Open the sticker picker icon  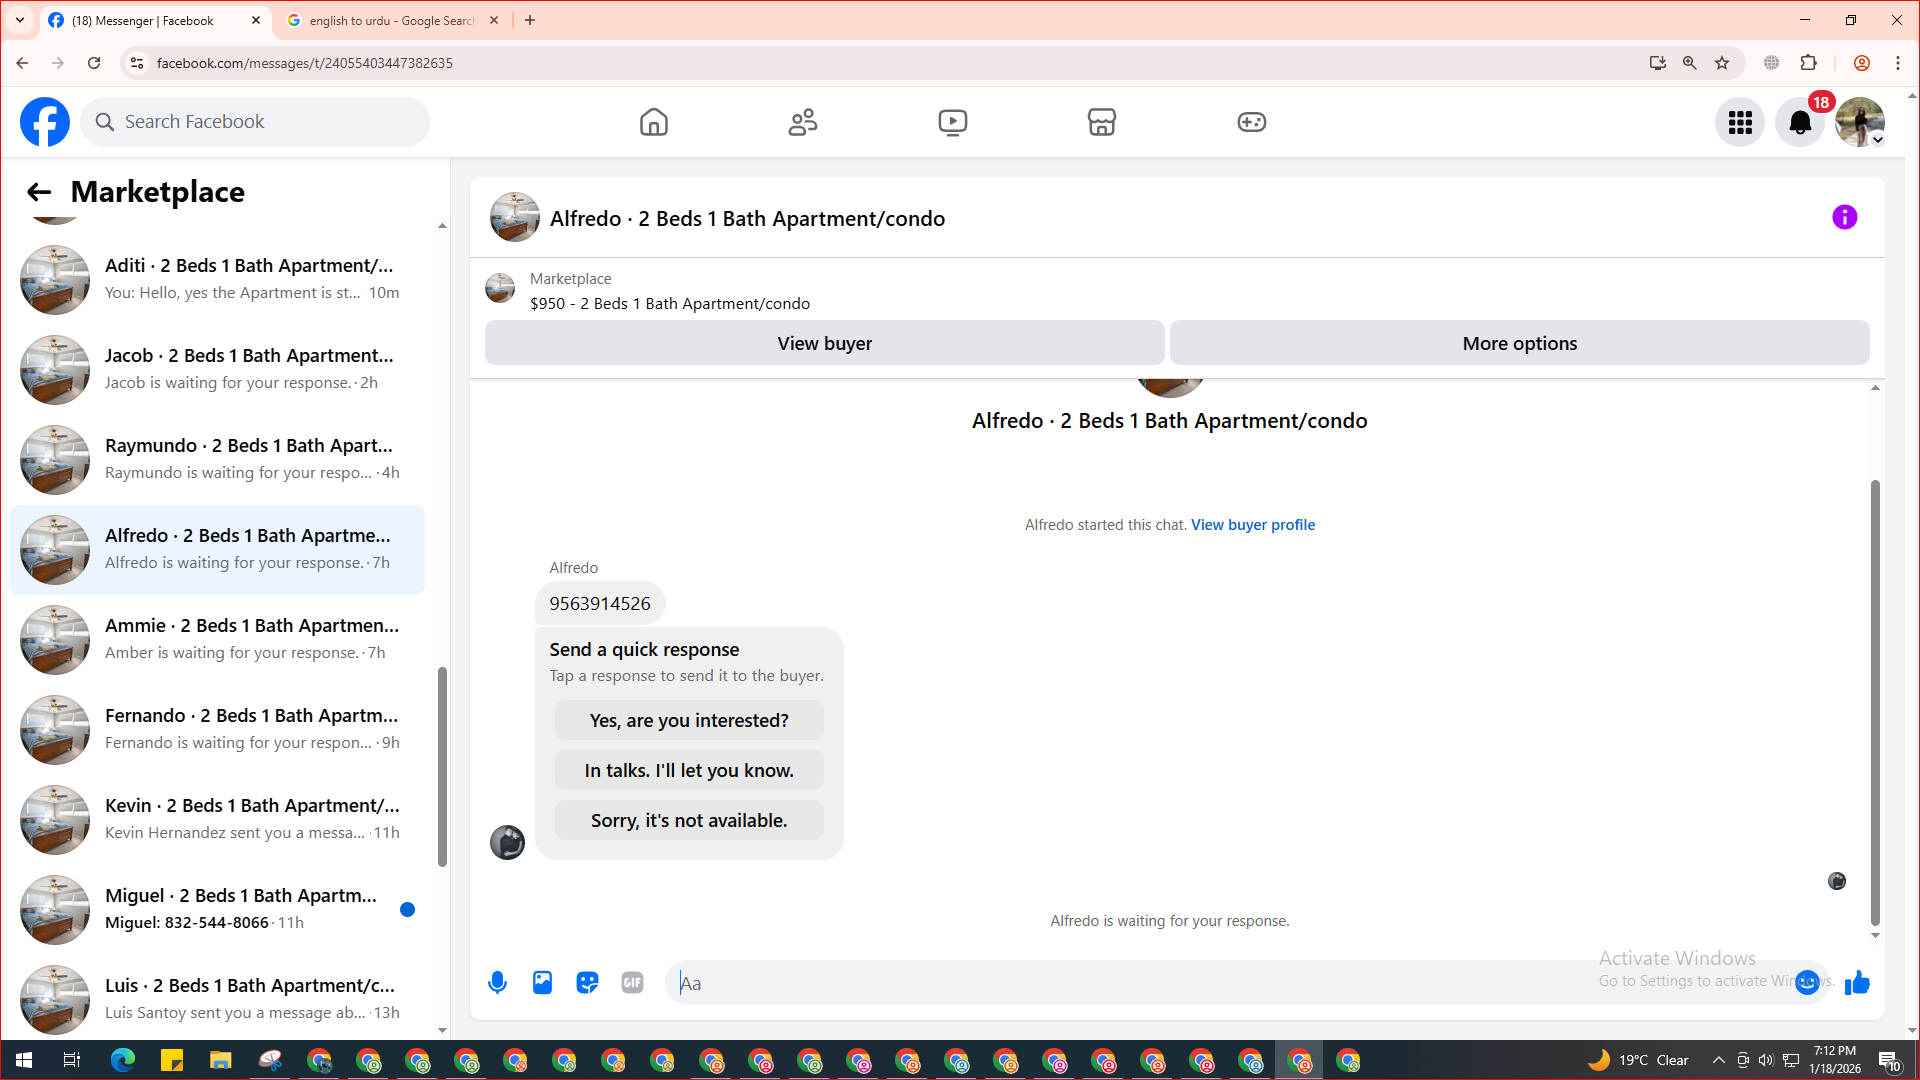(x=587, y=983)
